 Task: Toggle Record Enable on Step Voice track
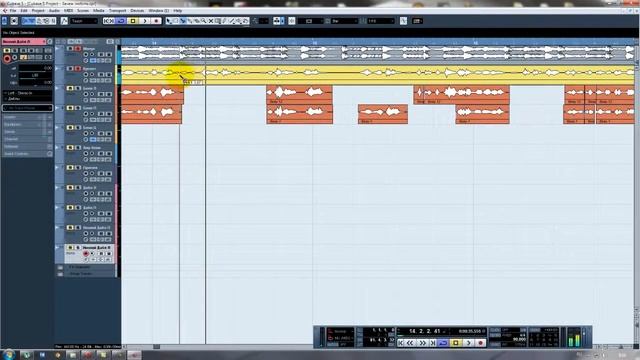click(86, 153)
